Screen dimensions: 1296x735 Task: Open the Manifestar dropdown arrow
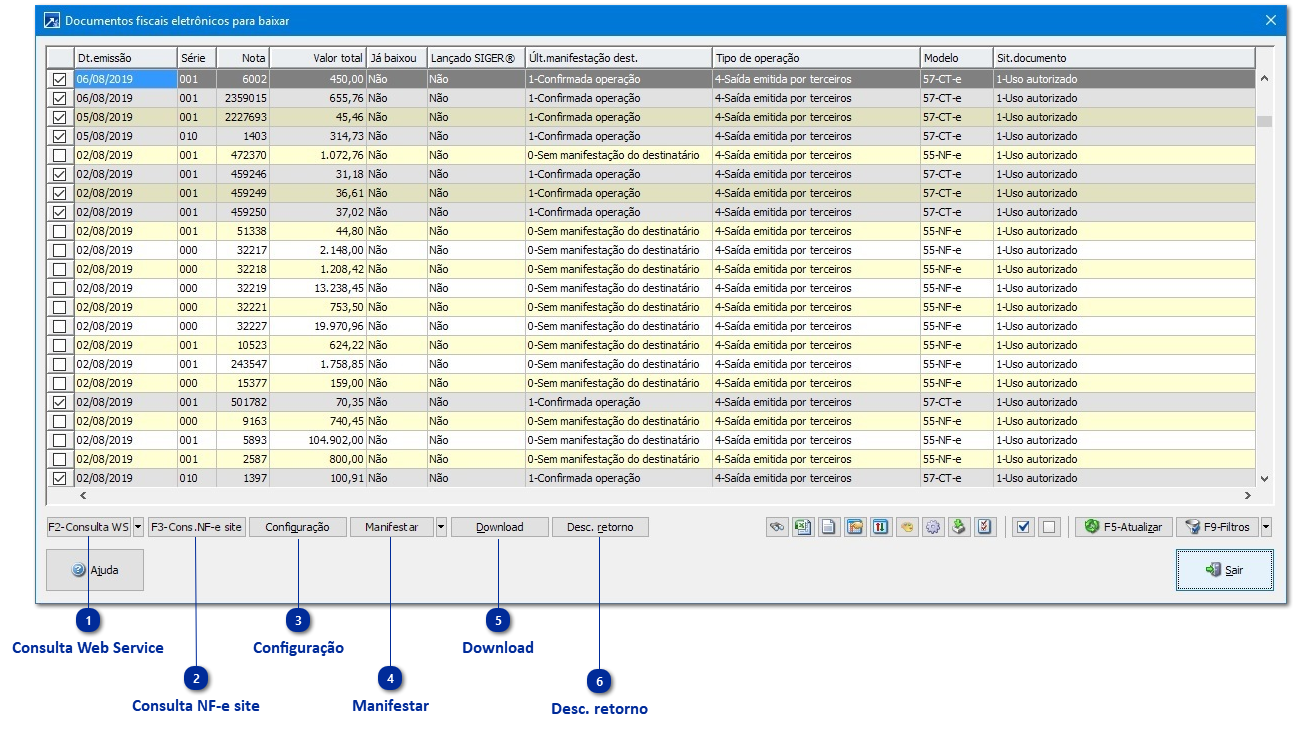tap(441, 527)
